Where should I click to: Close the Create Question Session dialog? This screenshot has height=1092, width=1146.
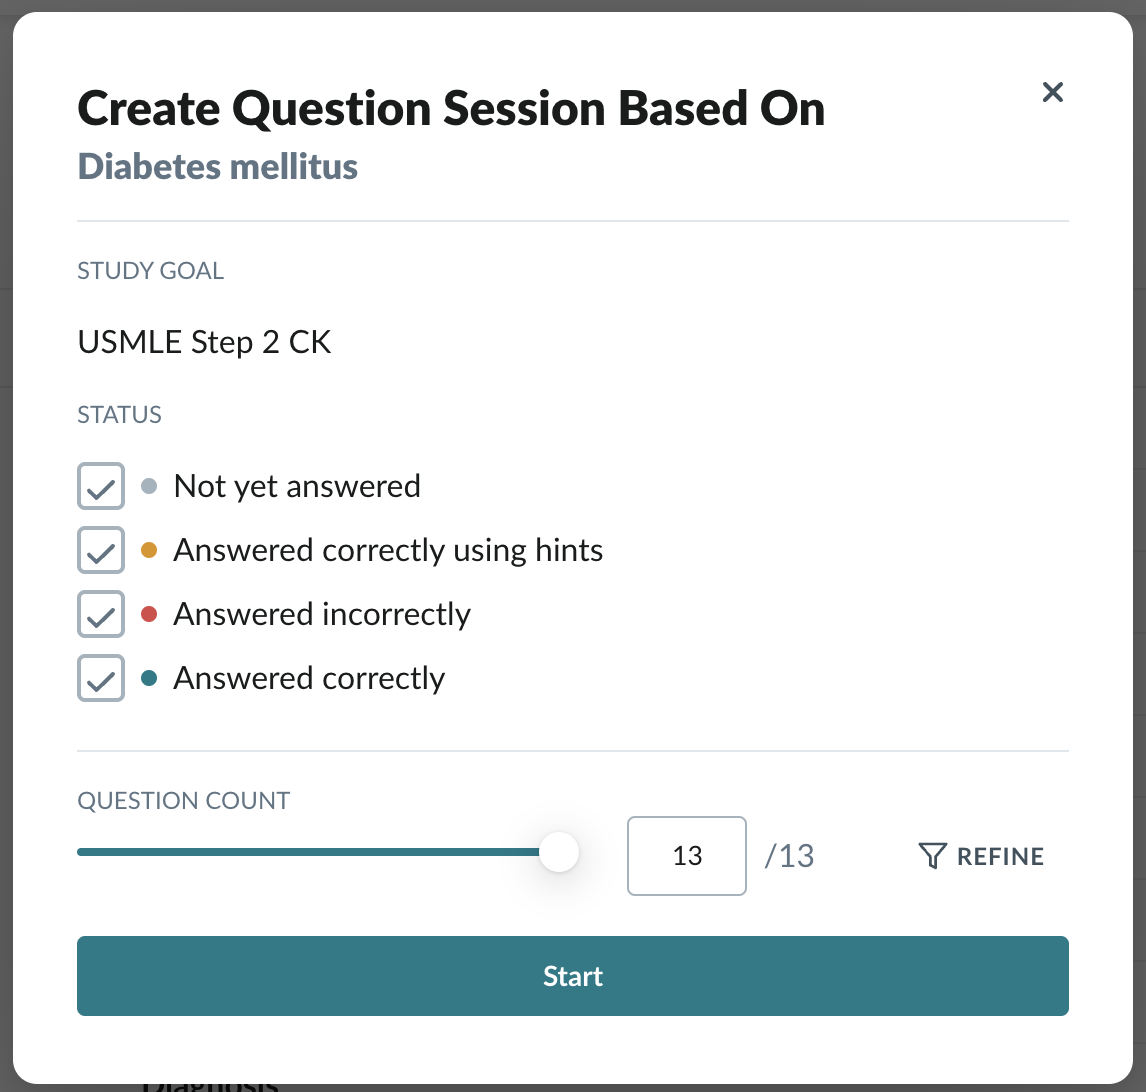point(1052,92)
